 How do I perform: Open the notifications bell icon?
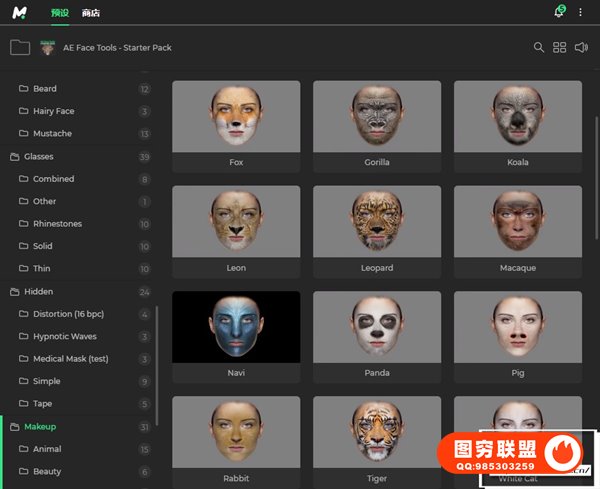559,12
